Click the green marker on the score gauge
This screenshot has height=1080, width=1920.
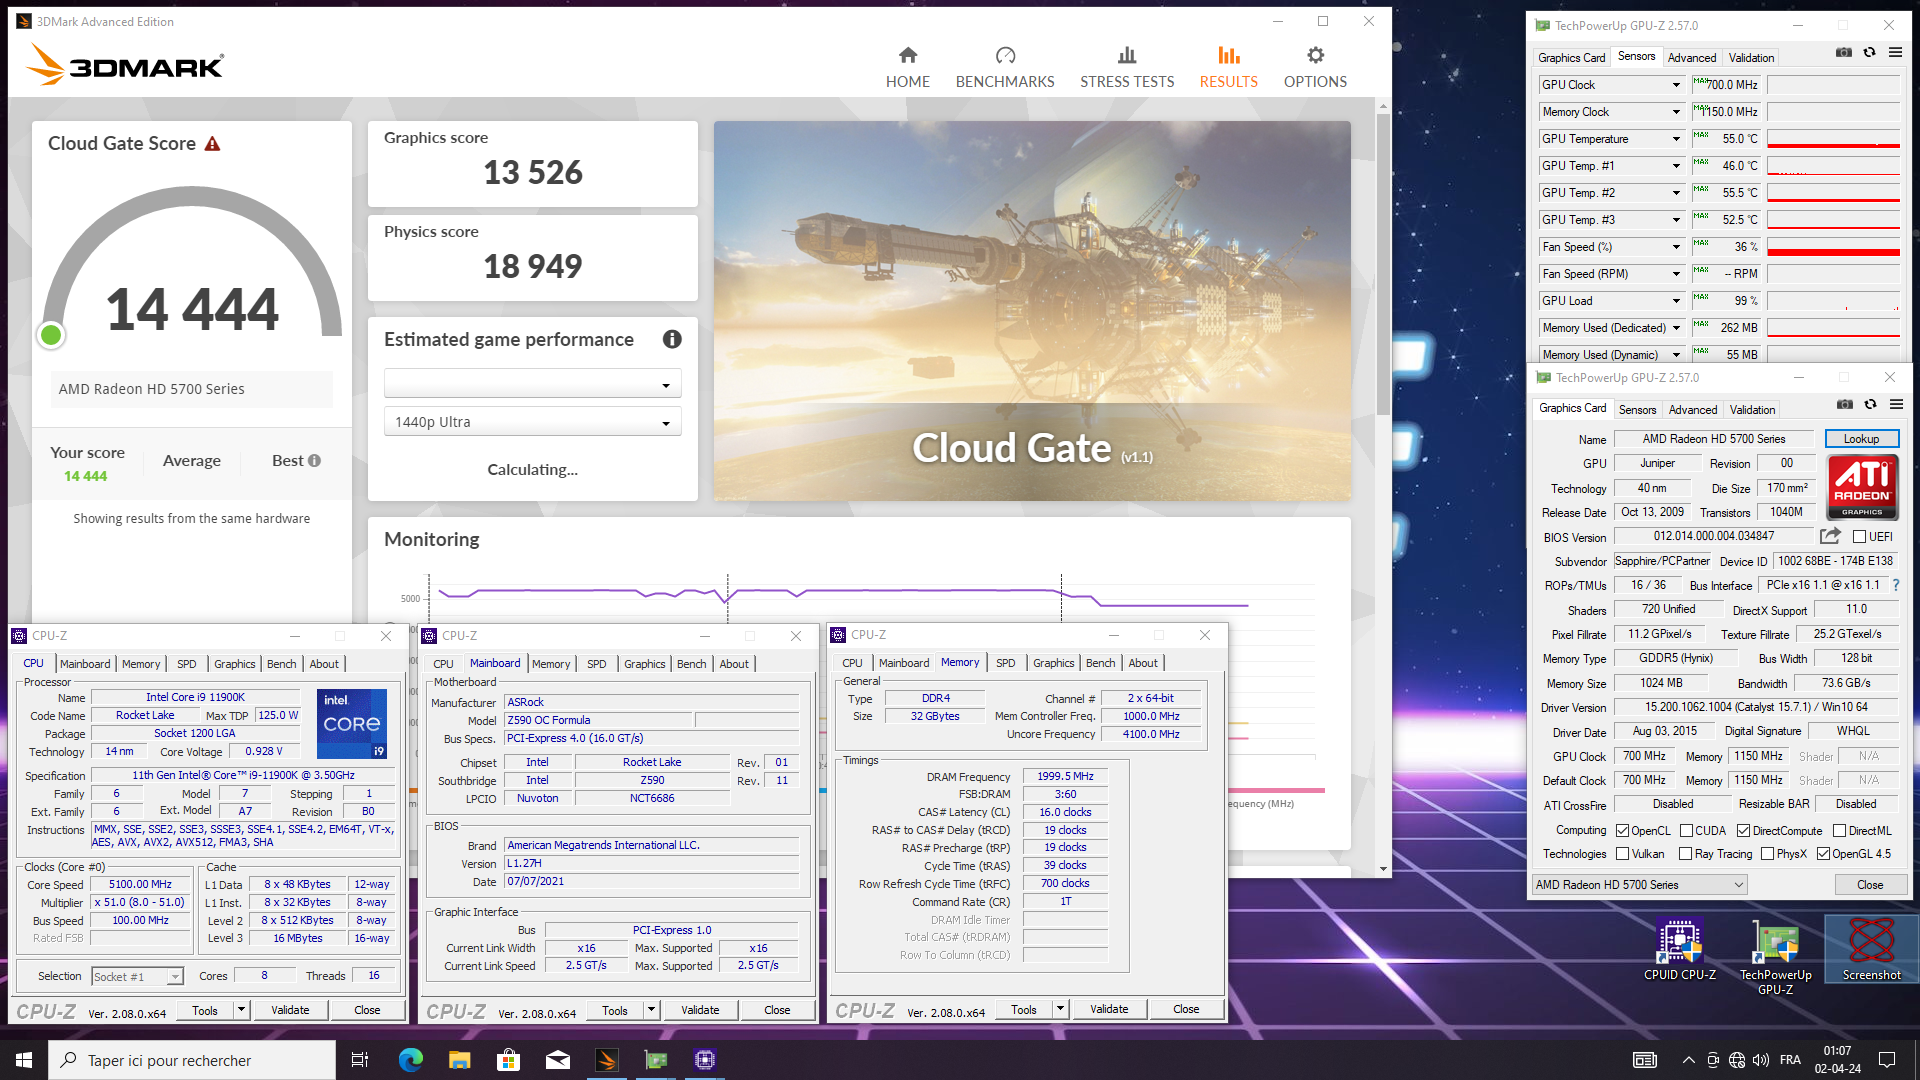pos(51,336)
